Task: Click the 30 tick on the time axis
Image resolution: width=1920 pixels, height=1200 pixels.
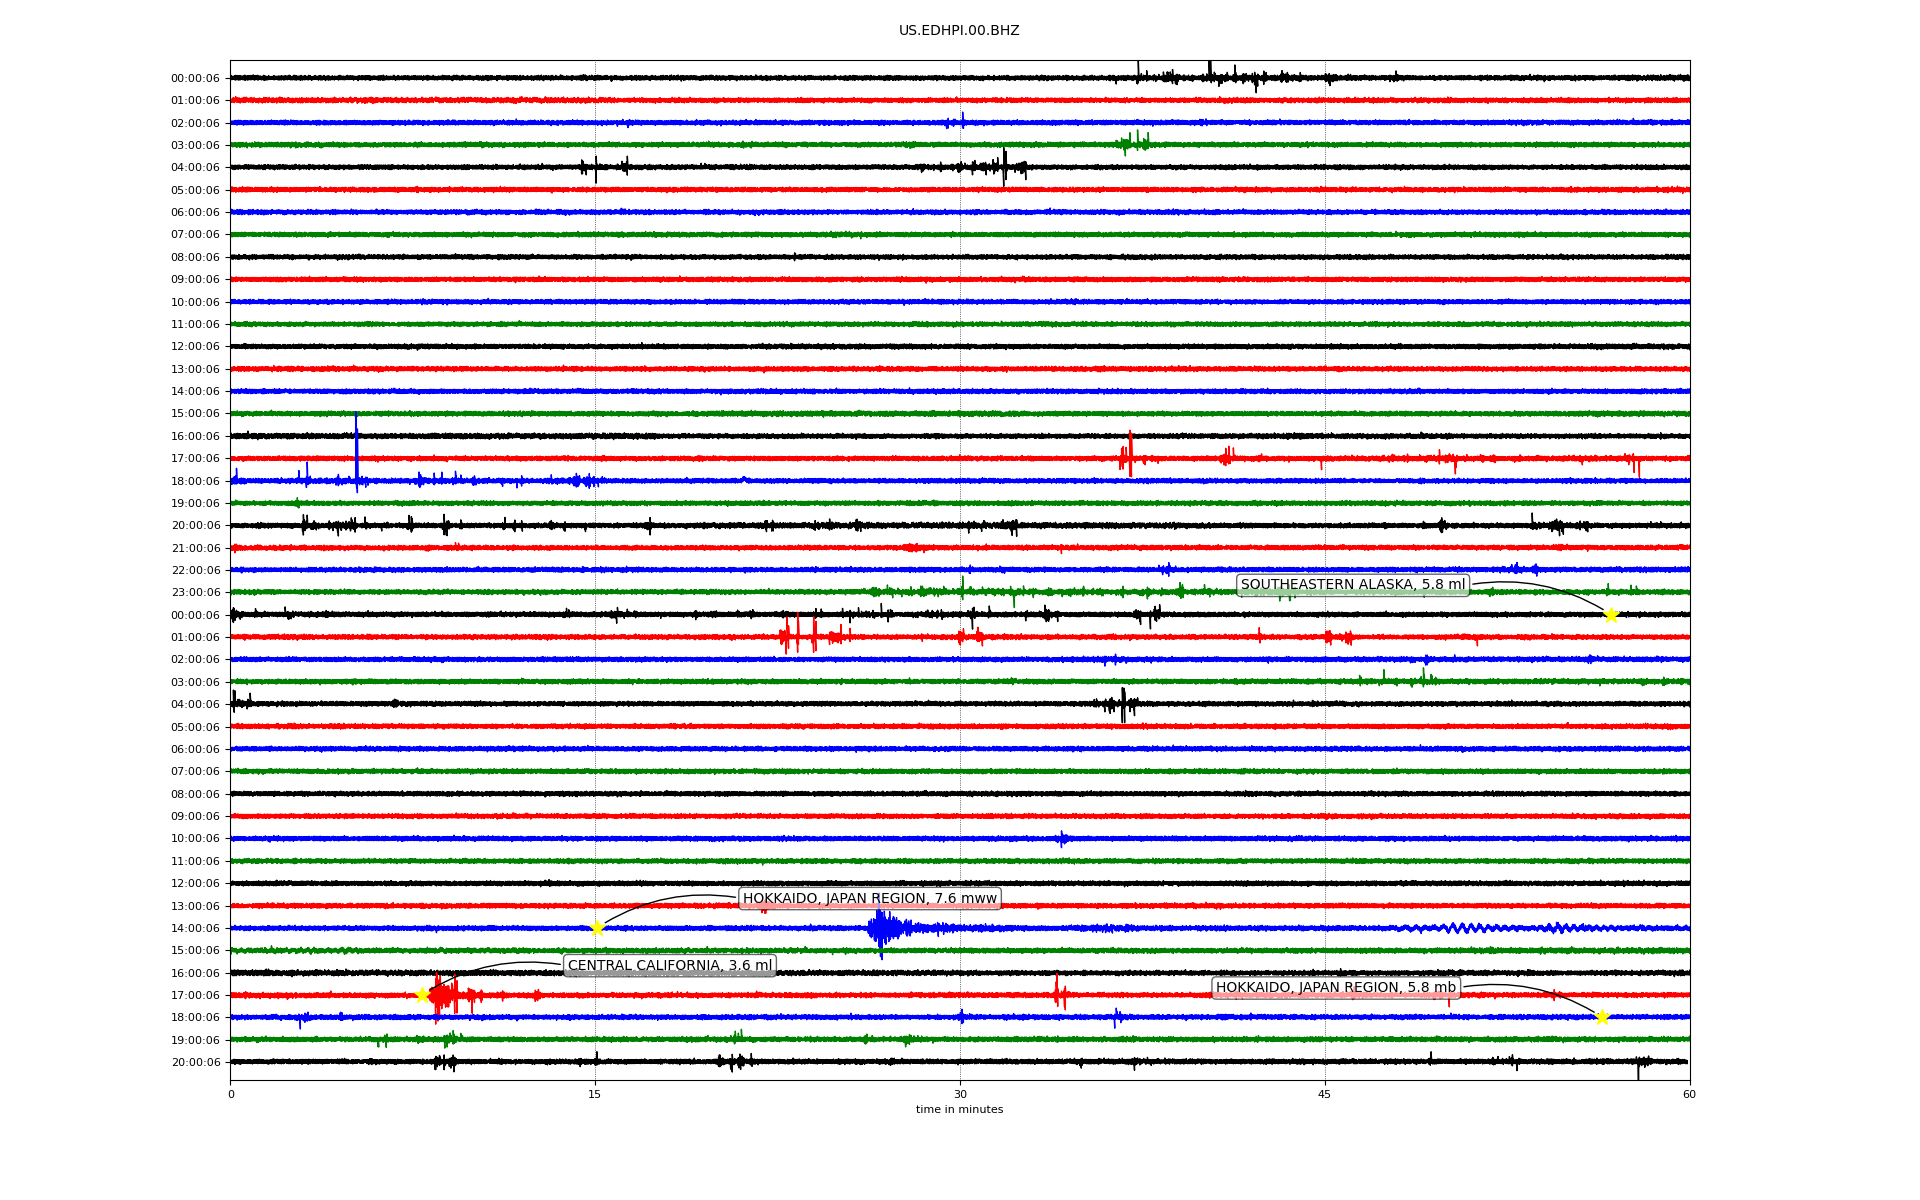Action: coord(960,1094)
